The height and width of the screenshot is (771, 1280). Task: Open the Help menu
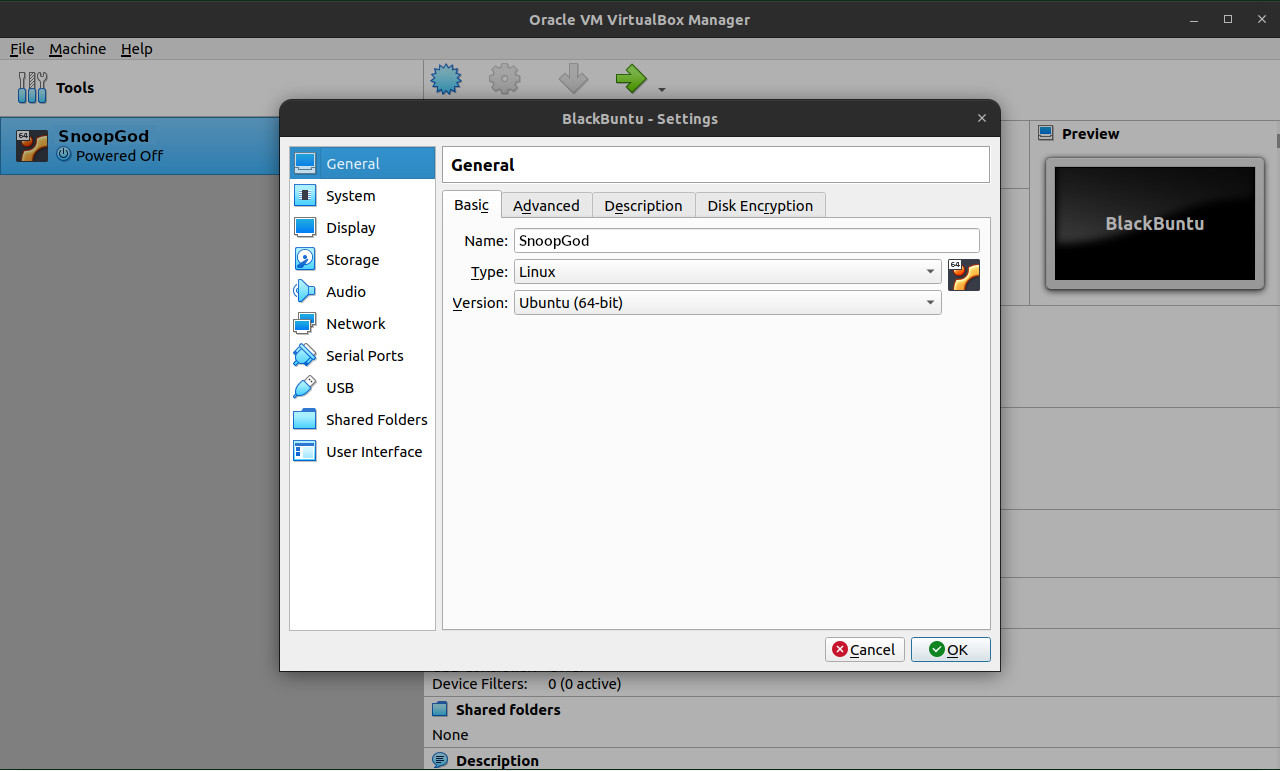click(x=136, y=49)
